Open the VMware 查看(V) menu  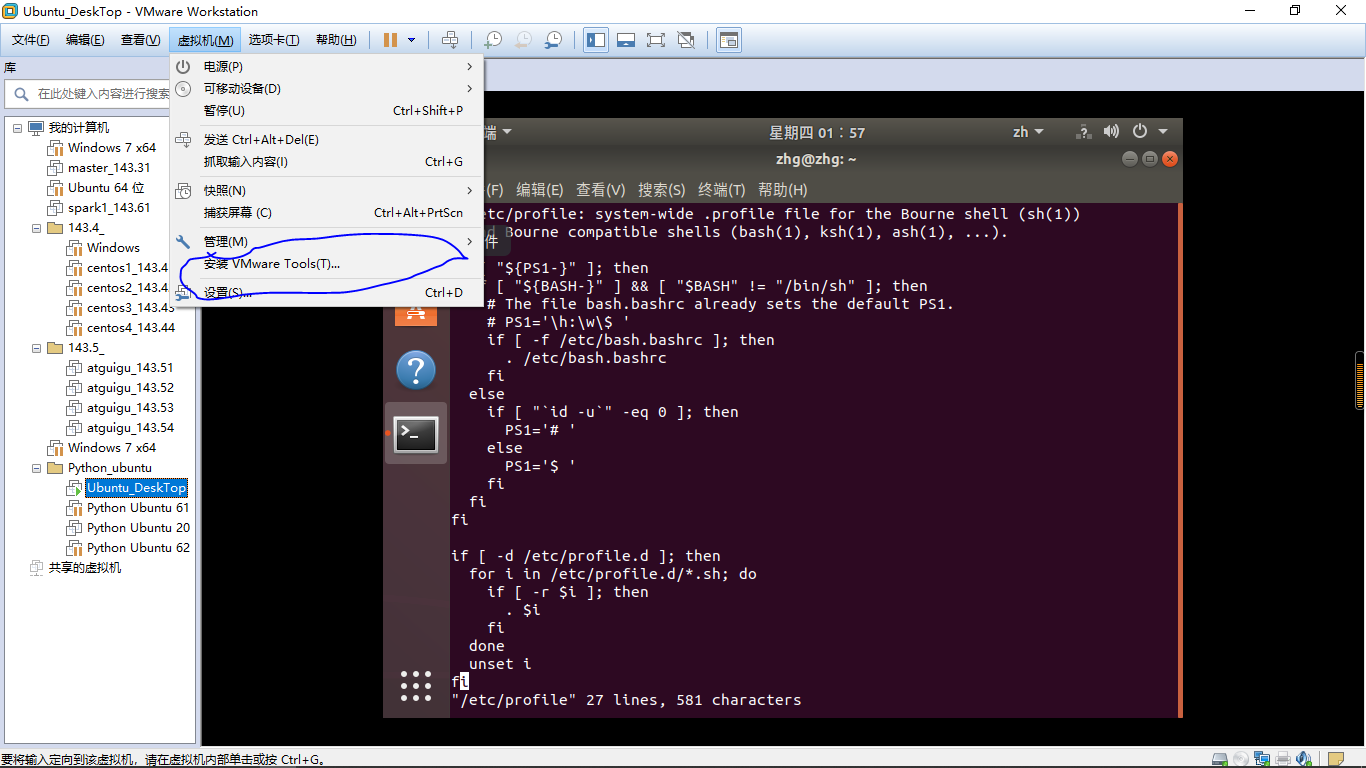pos(140,40)
